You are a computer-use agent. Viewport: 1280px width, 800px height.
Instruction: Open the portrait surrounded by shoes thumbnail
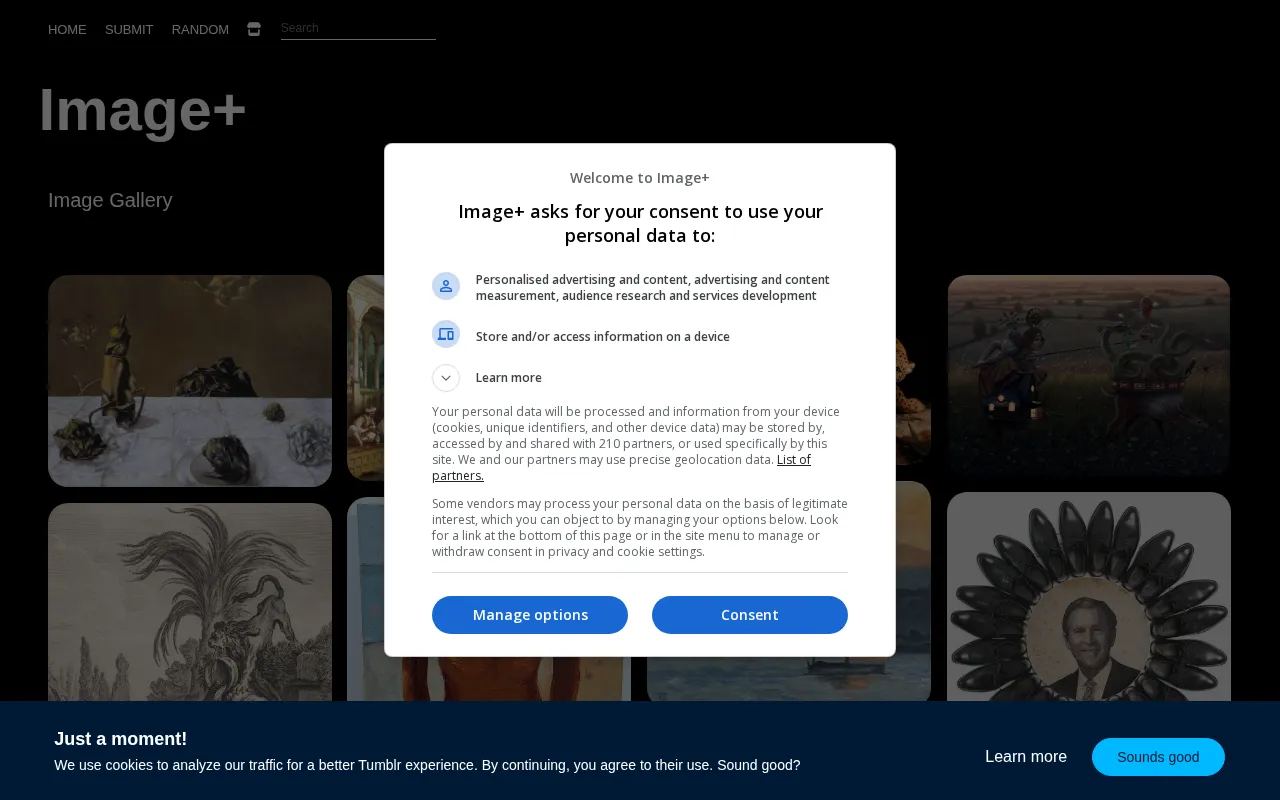pos(1089,597)
